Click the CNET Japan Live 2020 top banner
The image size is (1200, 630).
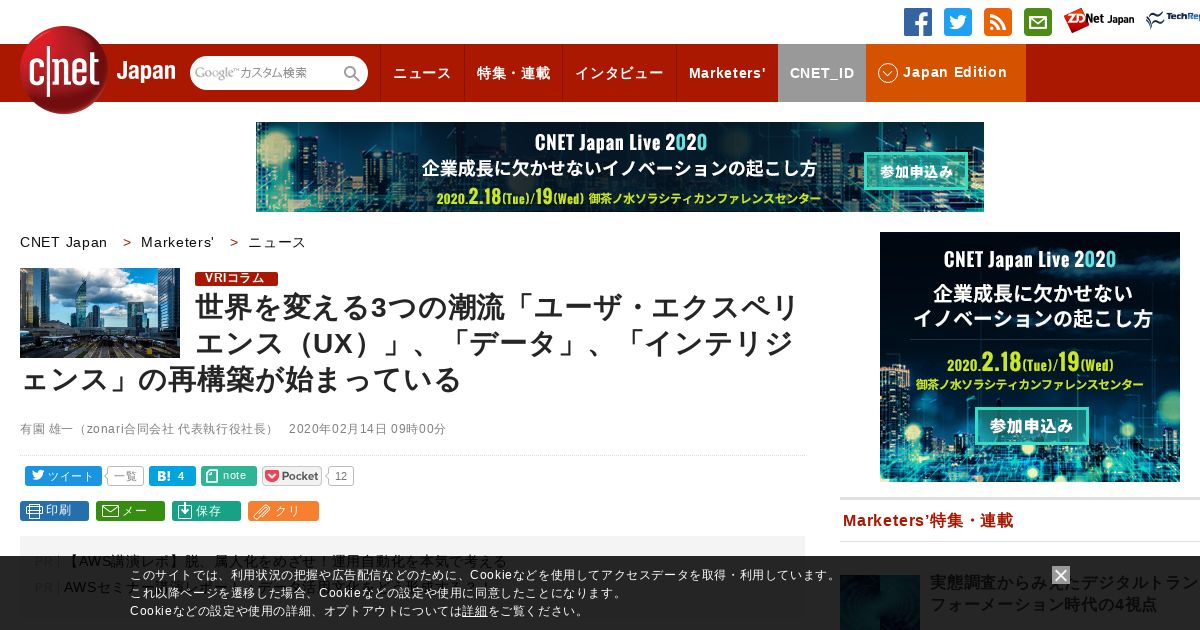(620, 167)
